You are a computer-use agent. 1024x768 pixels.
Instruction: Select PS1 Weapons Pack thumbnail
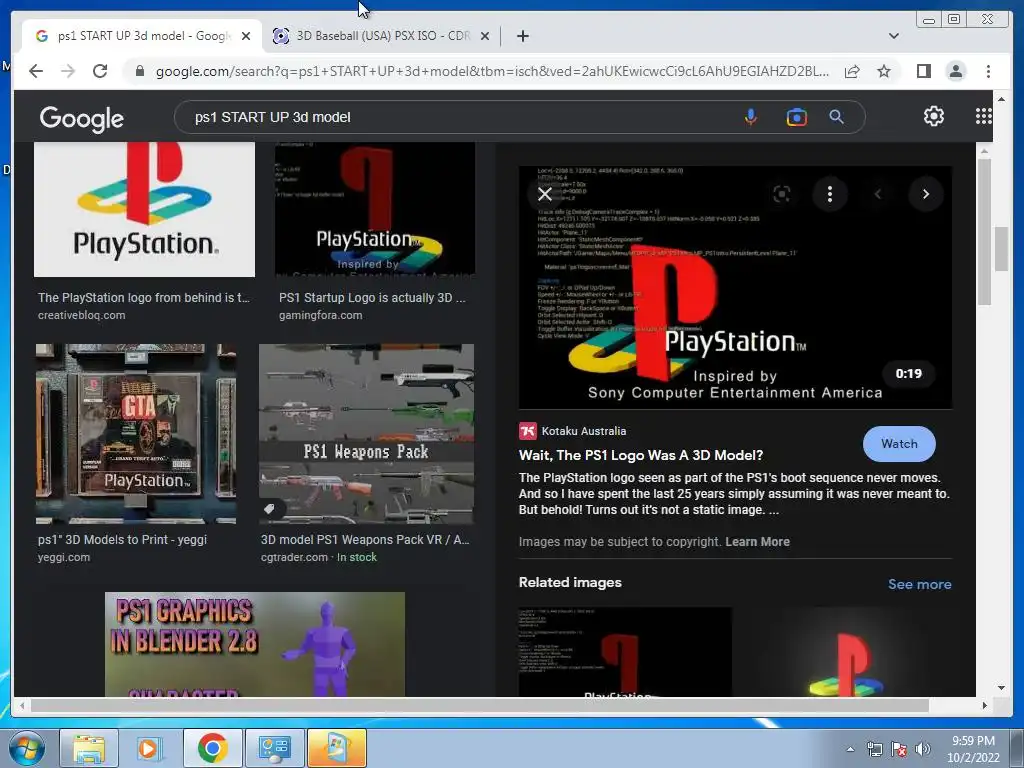366,434
